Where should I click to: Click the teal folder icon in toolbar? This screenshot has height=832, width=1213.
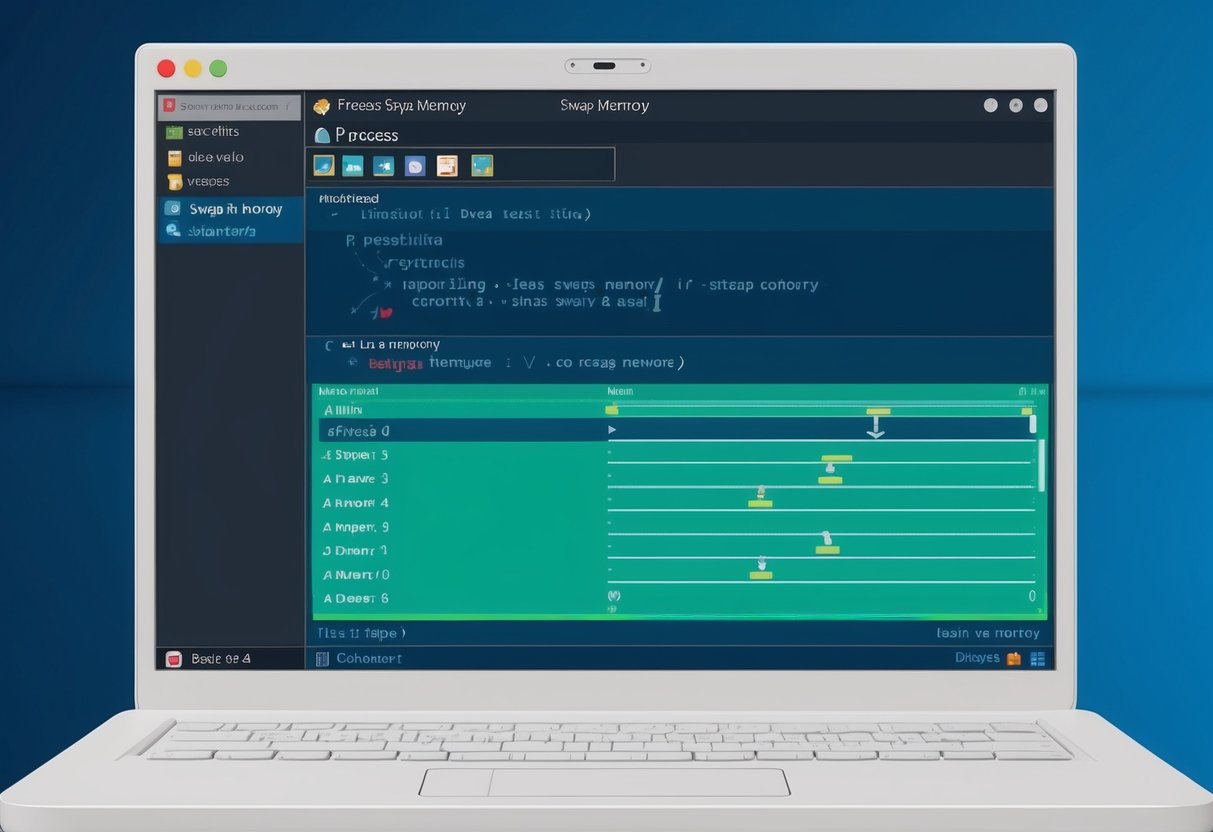click(352, 166)
